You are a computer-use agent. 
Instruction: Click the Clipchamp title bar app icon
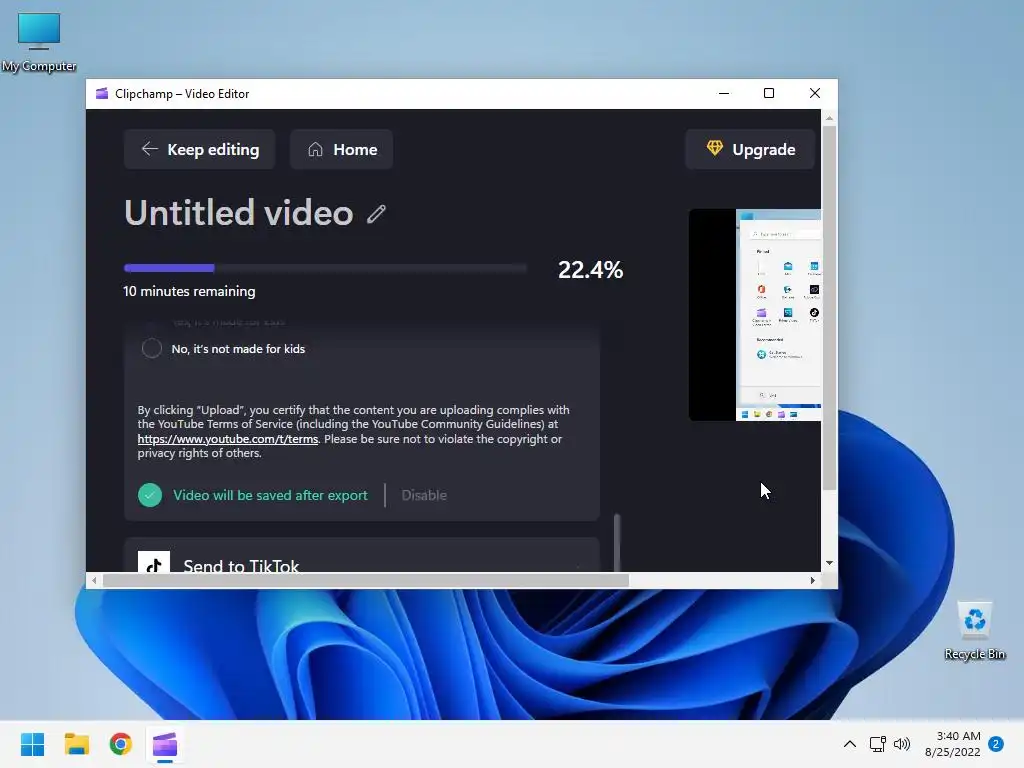(102, 93)
